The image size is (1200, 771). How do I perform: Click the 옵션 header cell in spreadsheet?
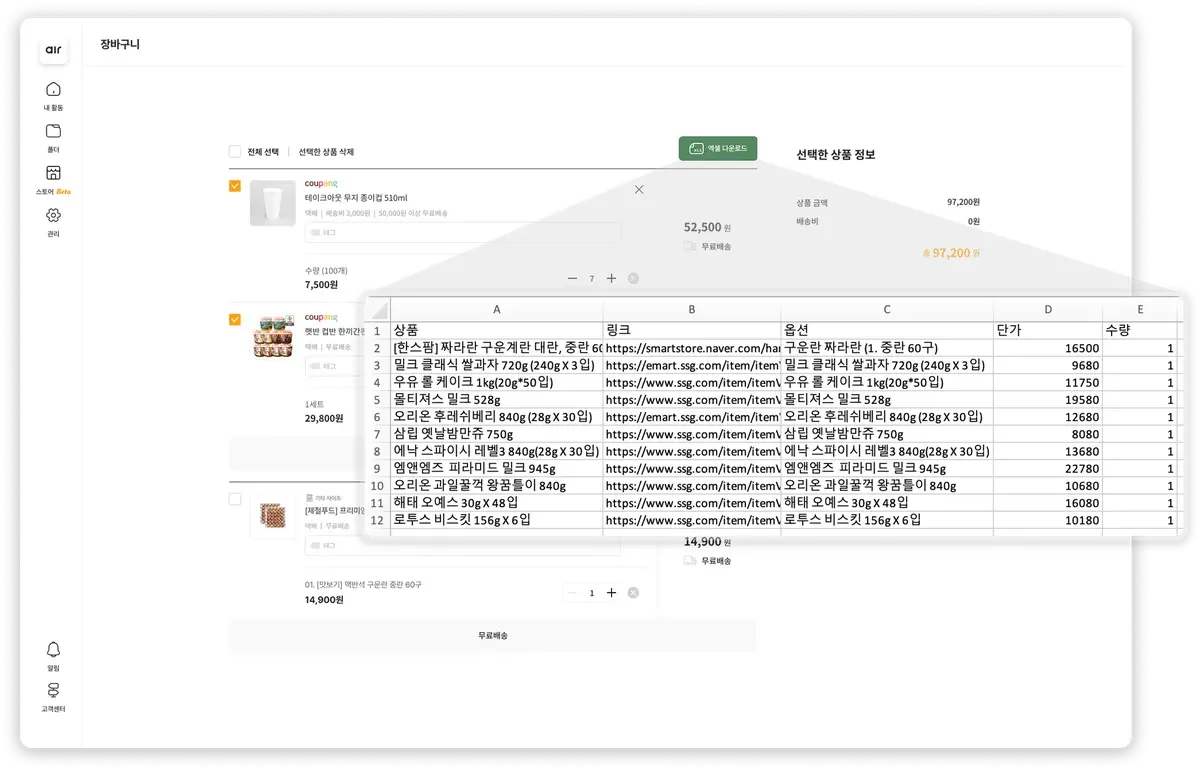coord(887,330)
